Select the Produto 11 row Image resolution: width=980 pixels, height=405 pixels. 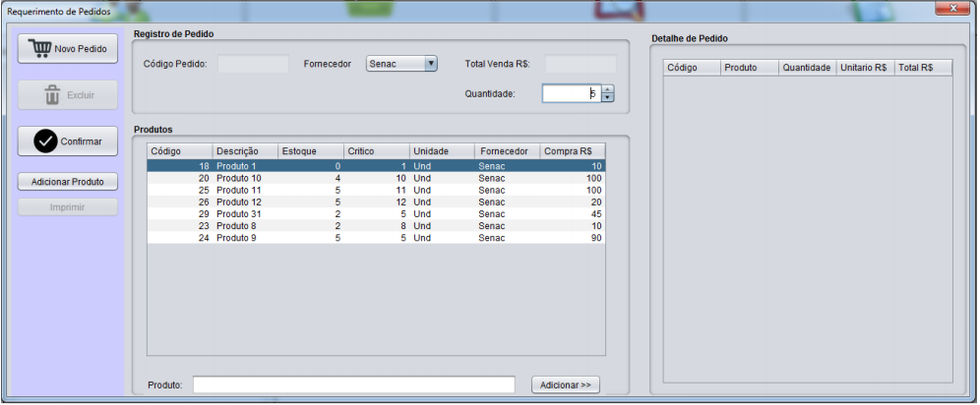click(376, 190)
